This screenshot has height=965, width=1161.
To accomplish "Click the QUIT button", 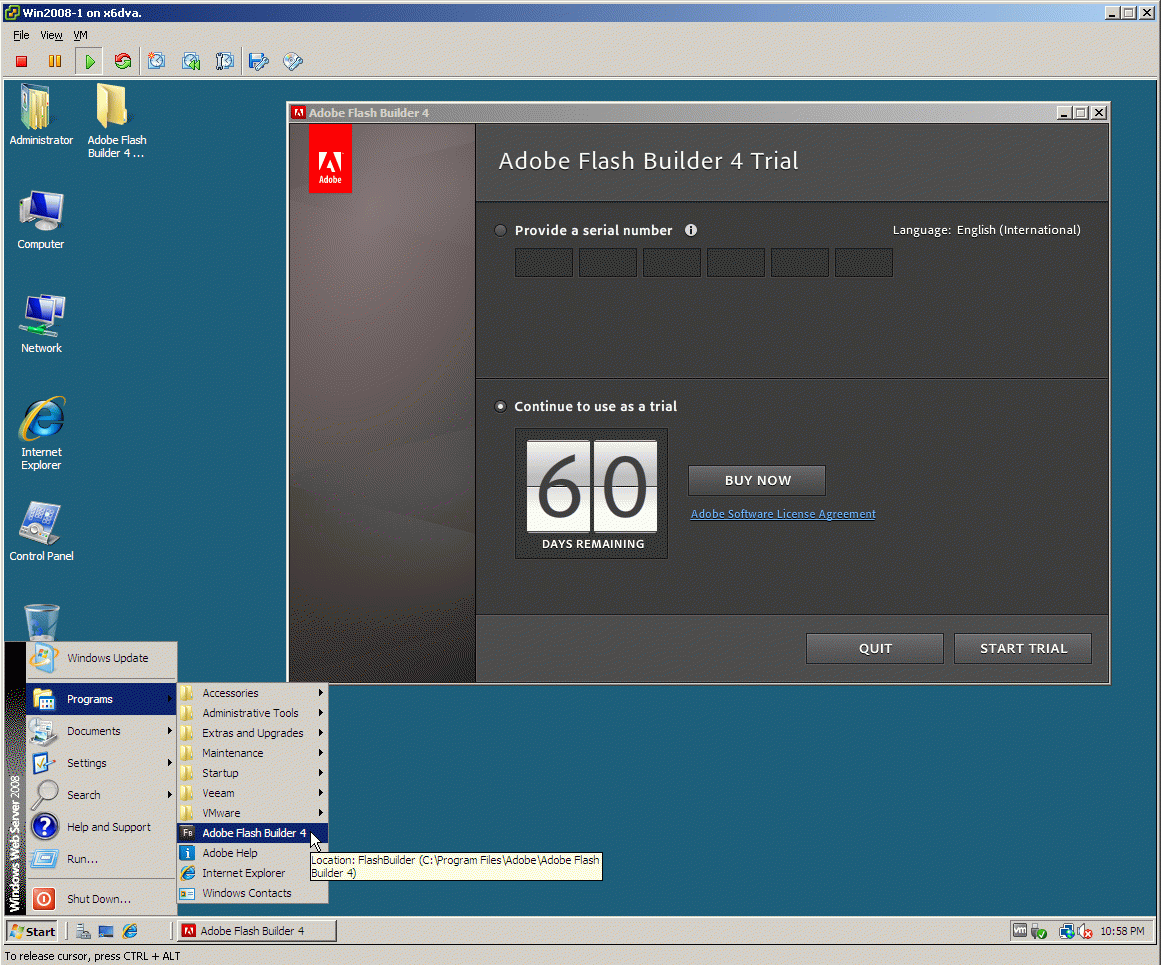I will tap(874, 648).
